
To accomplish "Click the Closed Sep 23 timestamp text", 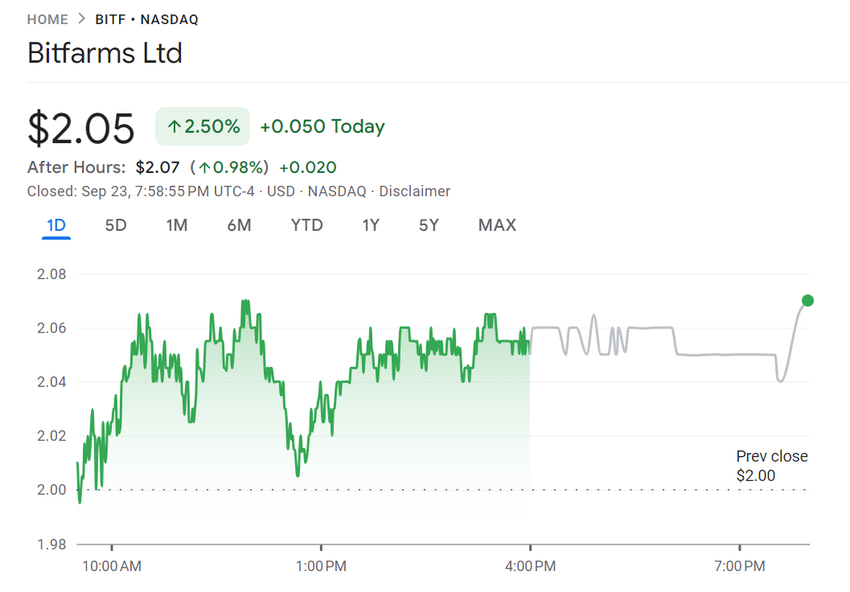I will (x=140, y=191).
